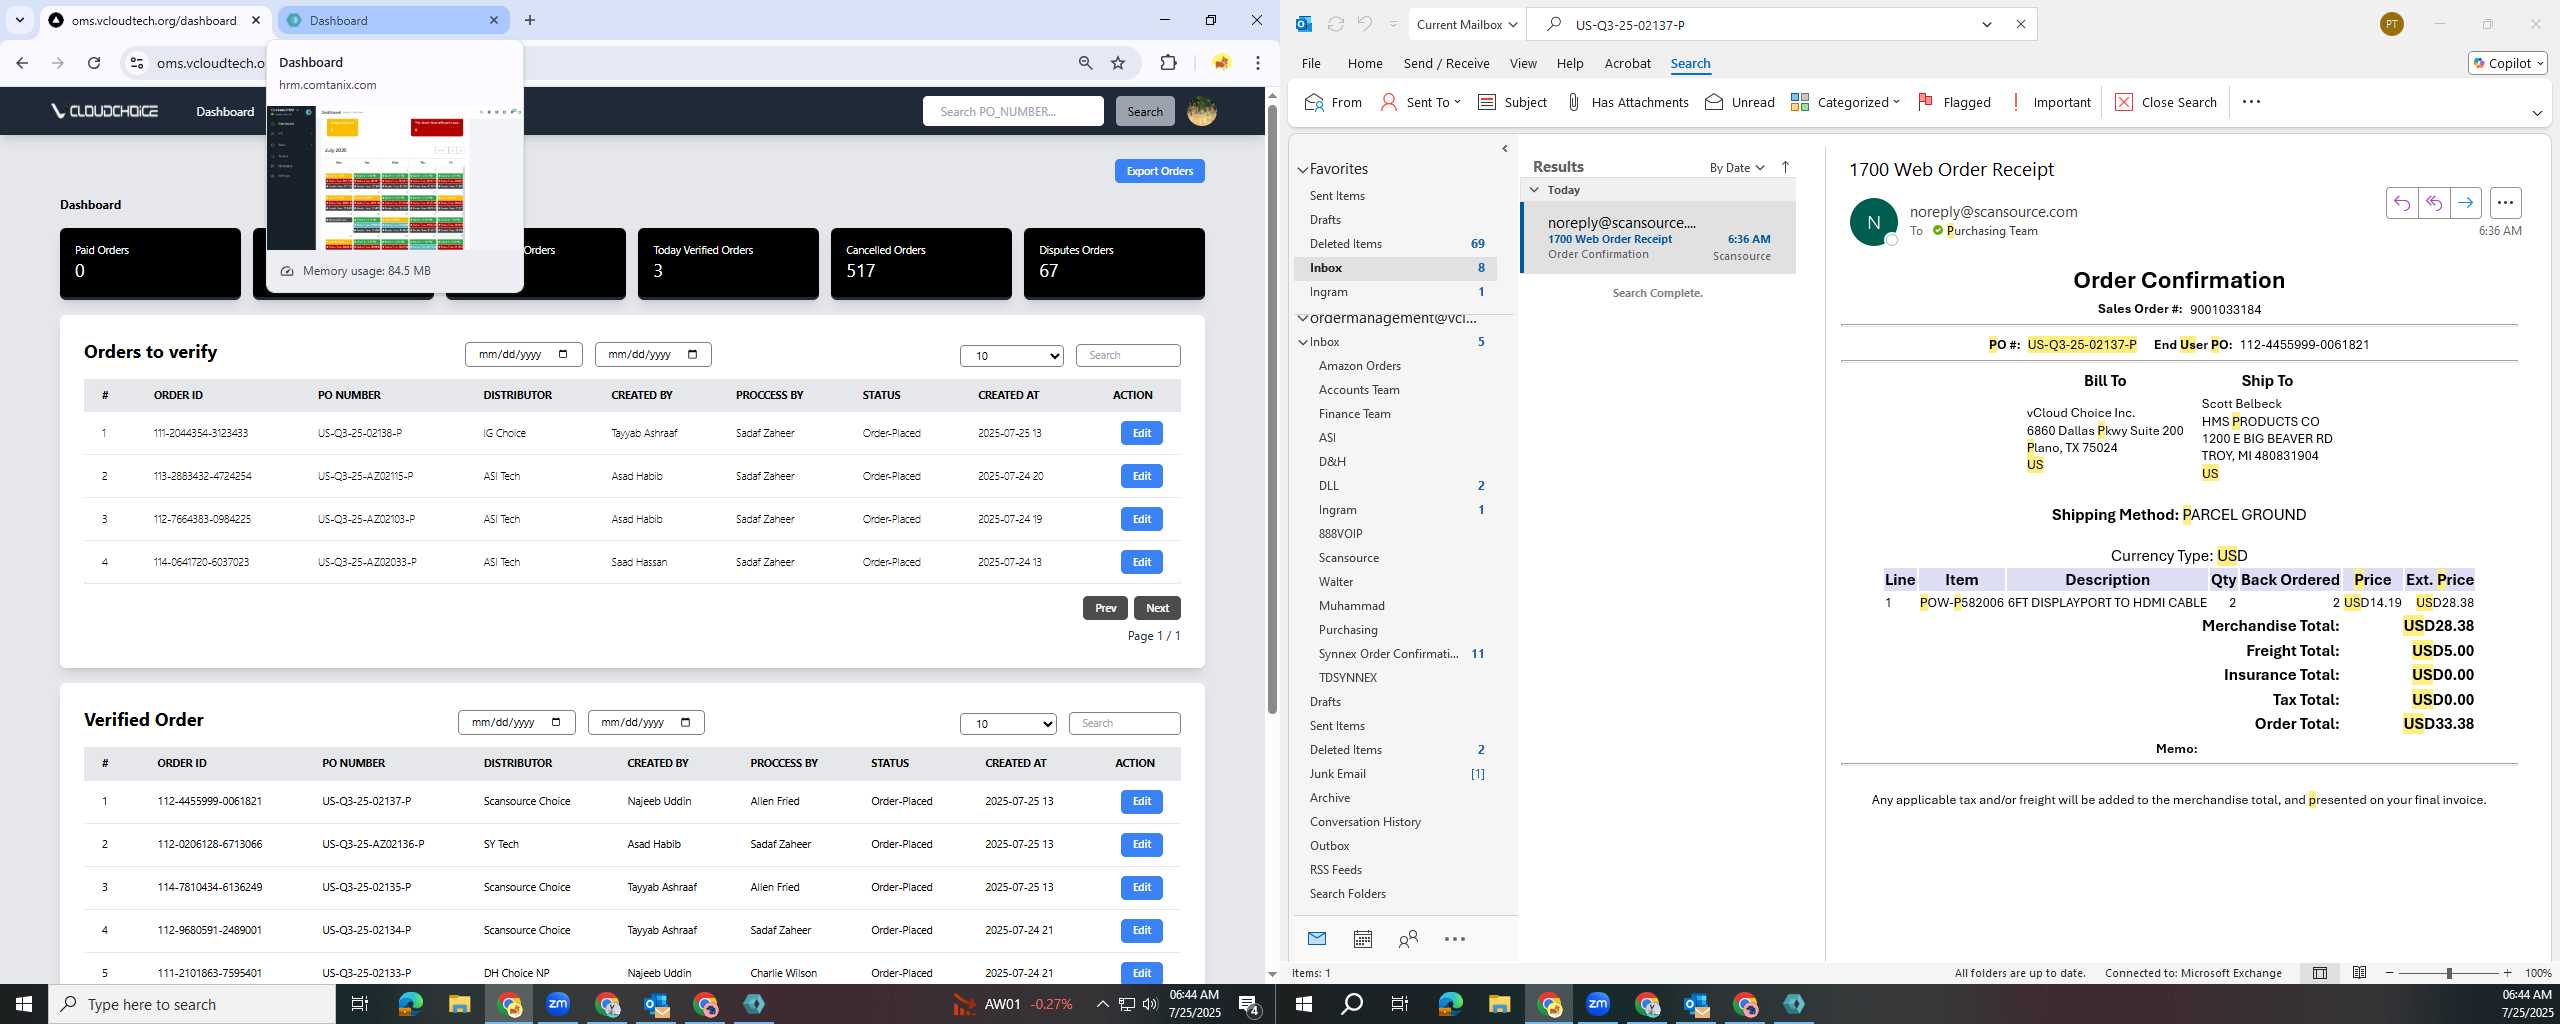Reload the OMS dashboard page
This screenshot has height=1024, width=2560.
coord(94,63)
